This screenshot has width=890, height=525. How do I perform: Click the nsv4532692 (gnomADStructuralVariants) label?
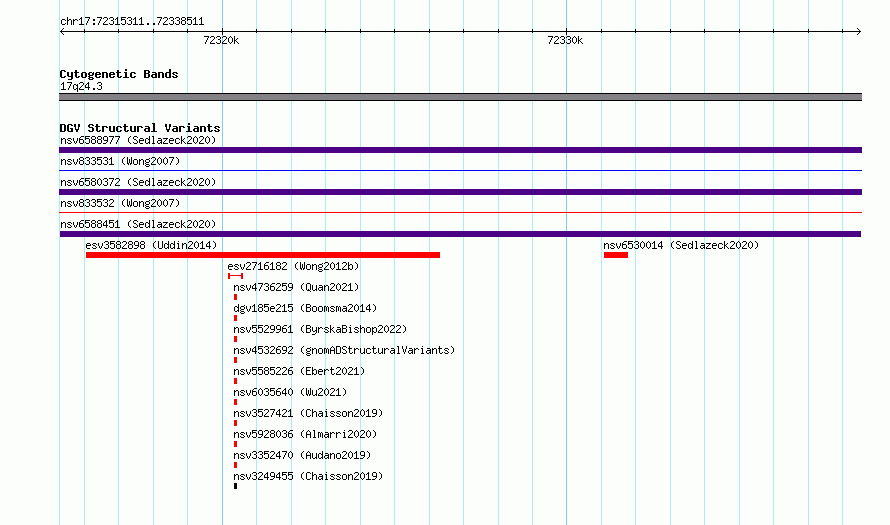pos(344,350)
